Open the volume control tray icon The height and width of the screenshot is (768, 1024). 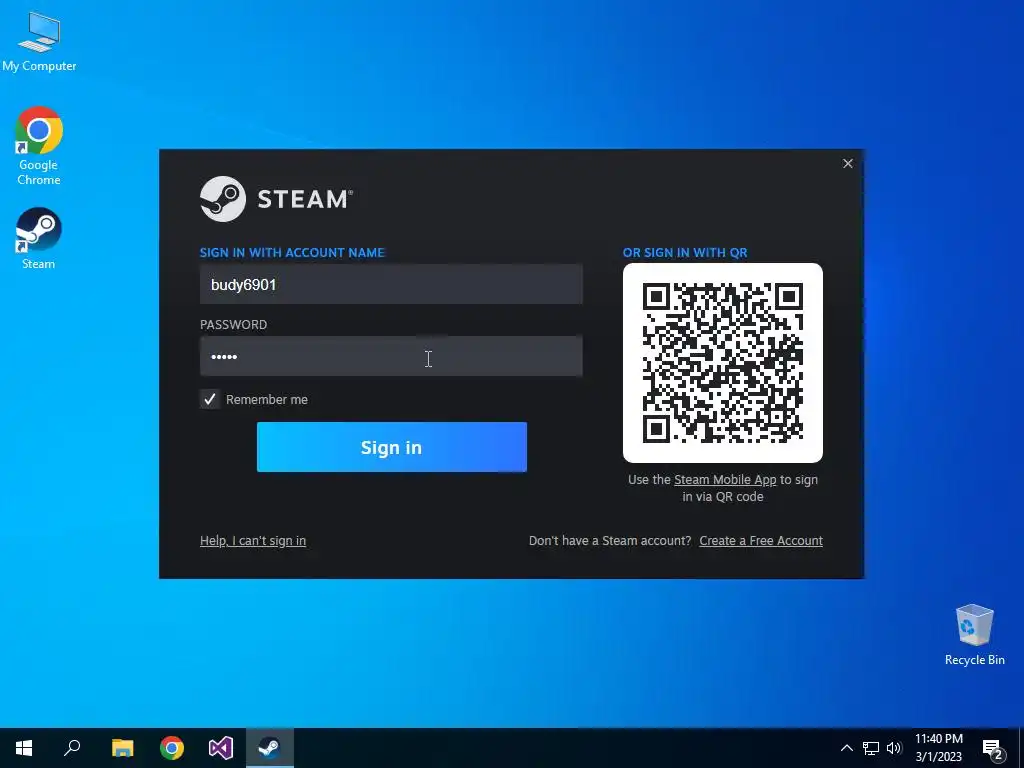coord(894,748)
